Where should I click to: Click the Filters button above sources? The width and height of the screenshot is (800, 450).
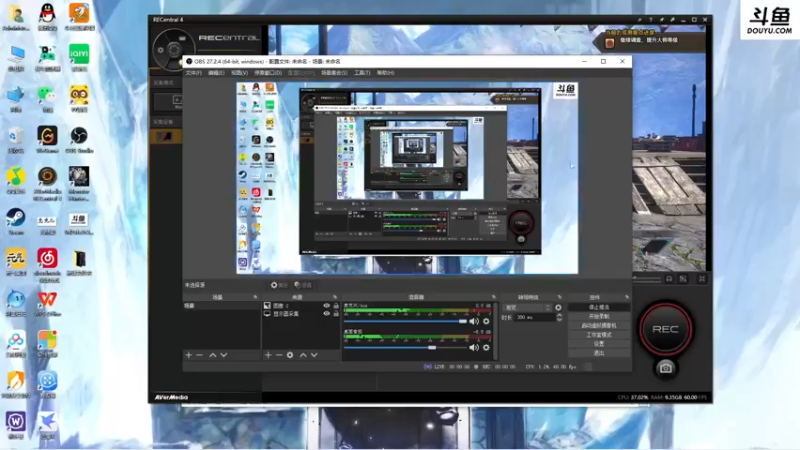click(303, 285)
